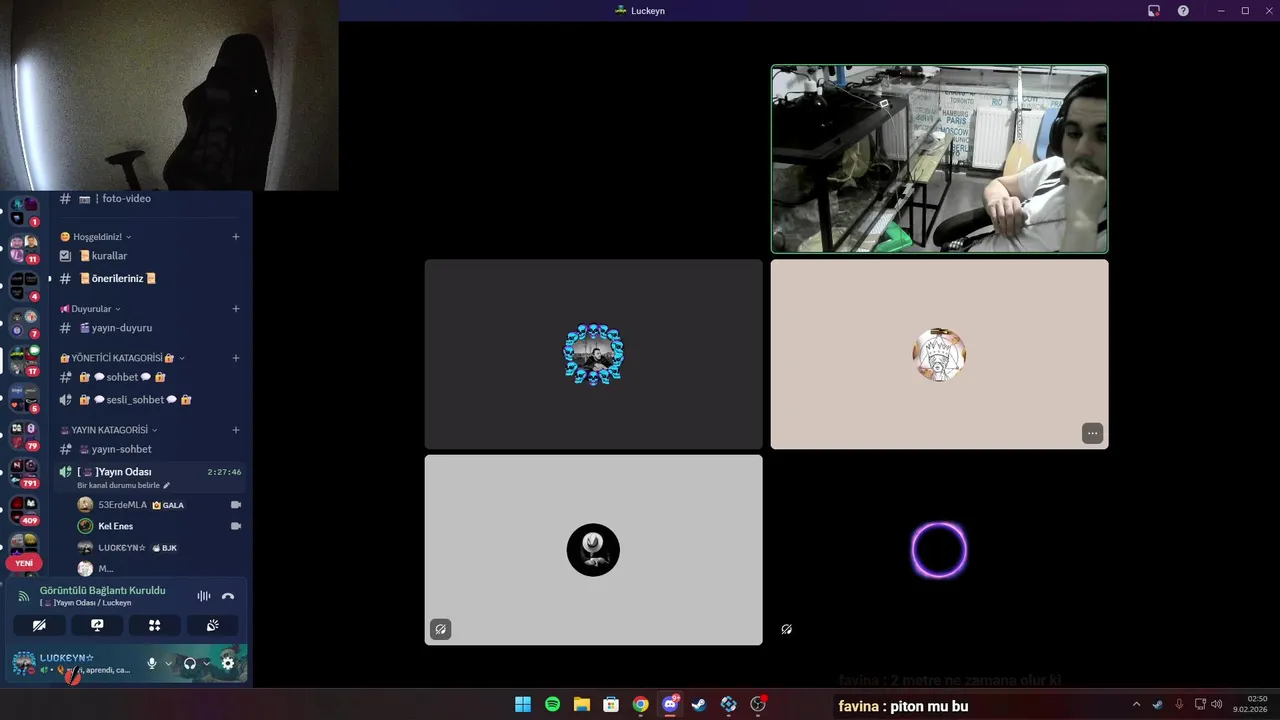Open the yayın-sohbet channel
This screenshot has height=720, width=1280.
point(149,450)
